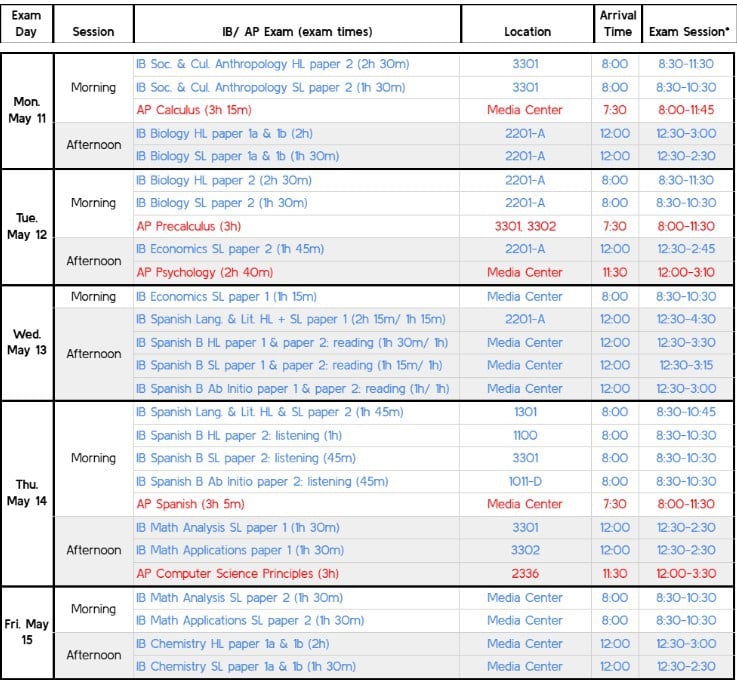The image size is (737, 682).
Task: Click 'IB Economics SL paper 2 (1h 45m)'
Action: (230, 249)
